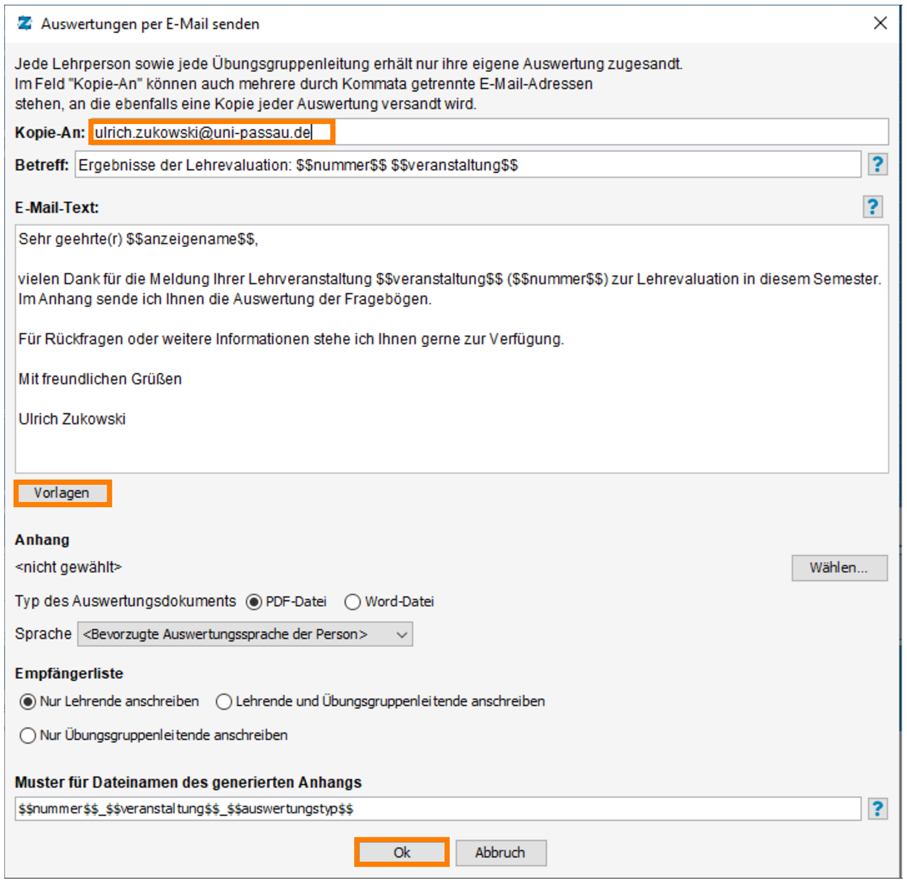Open the Vorlagen templates button
The image size is (907, 882).
click(x=62, y=493)
